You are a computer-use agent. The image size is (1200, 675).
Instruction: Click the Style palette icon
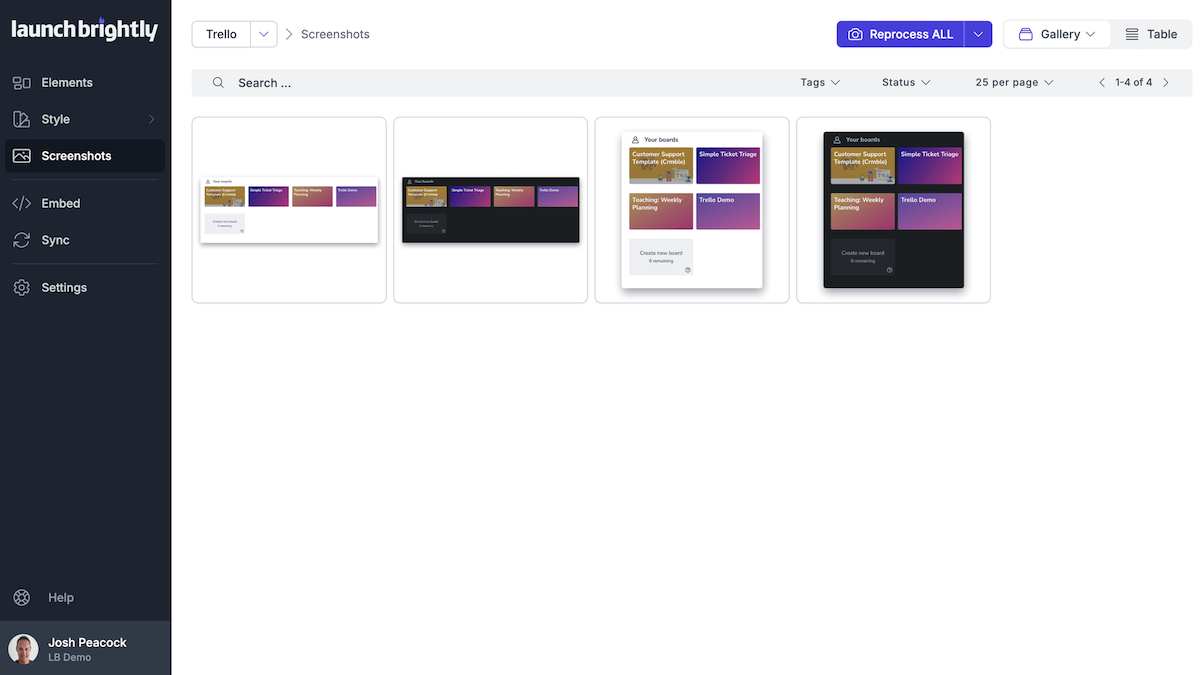[22, 119]
